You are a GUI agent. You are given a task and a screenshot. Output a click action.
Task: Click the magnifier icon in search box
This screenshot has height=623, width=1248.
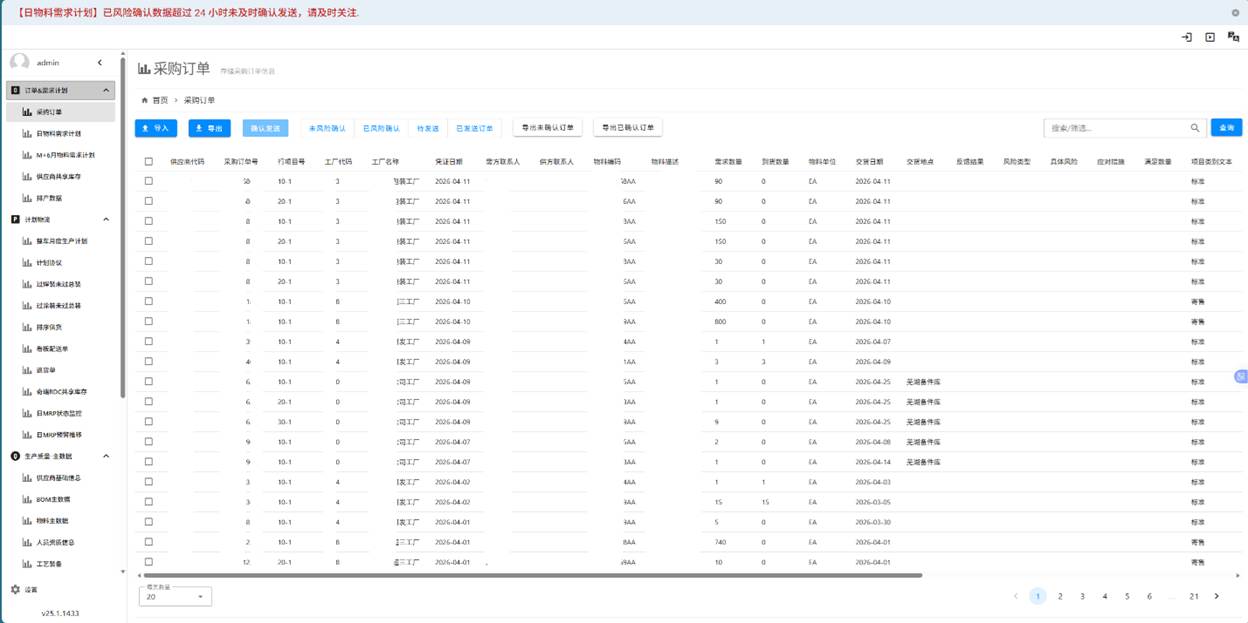coord(1194,128)
